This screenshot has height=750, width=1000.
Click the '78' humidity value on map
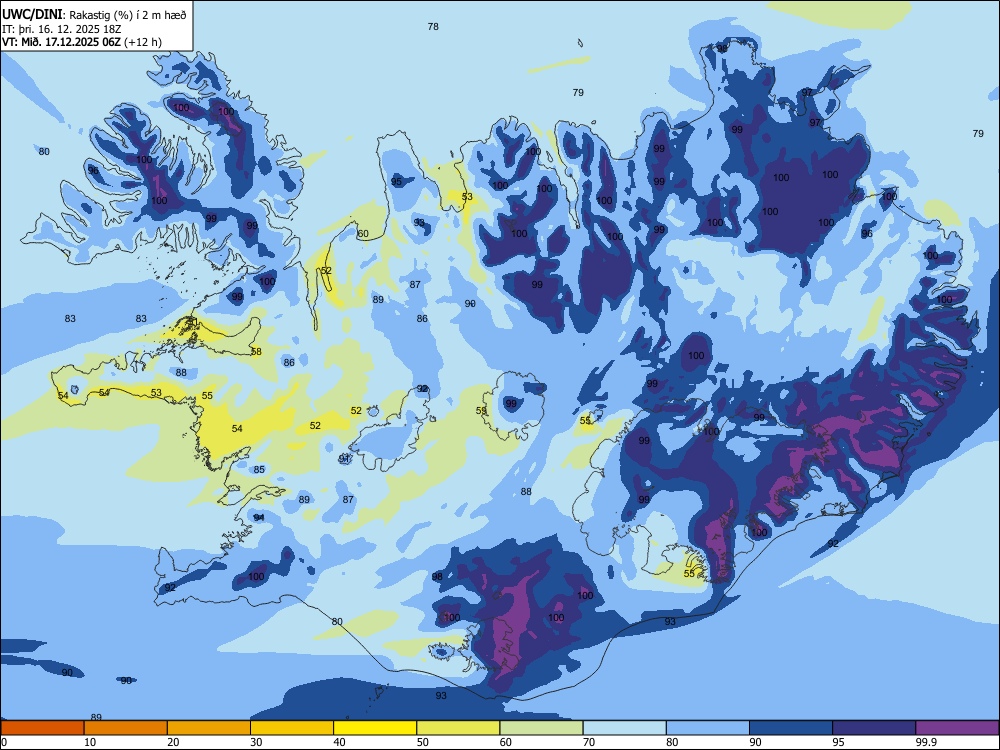433,27
